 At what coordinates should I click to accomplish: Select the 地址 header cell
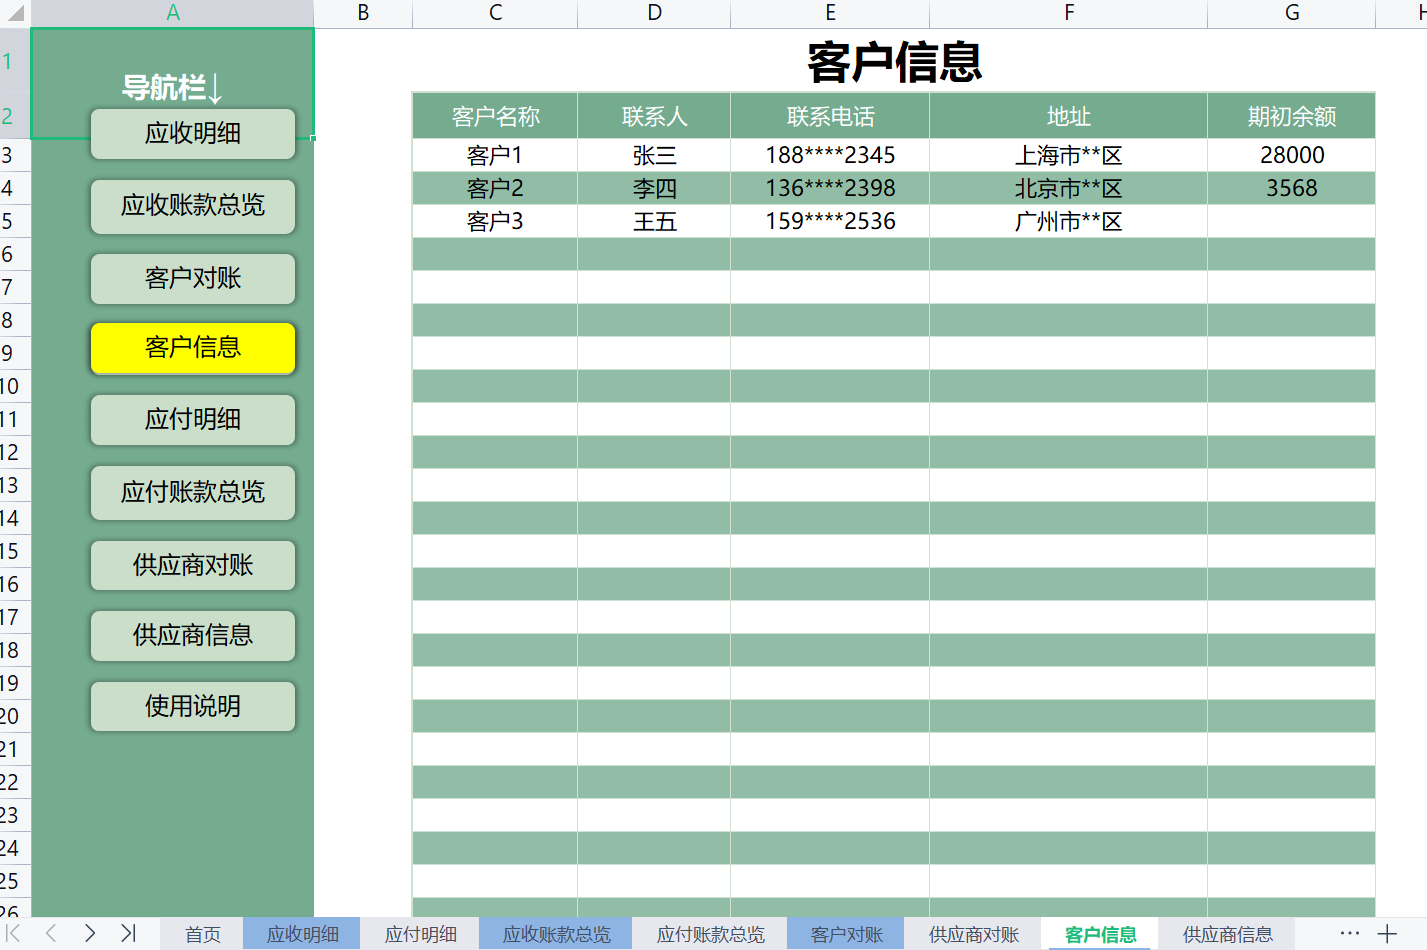[x=1068, y=116]
